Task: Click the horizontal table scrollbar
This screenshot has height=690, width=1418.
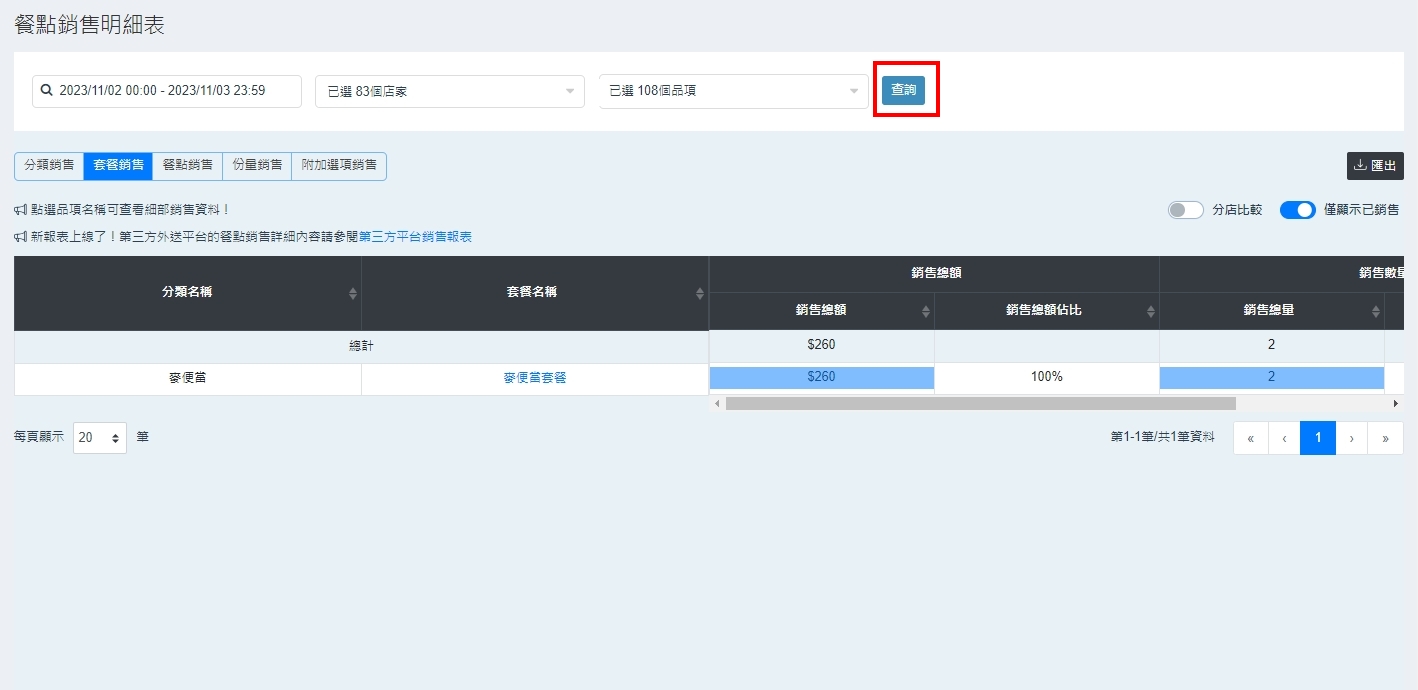Action: 980,404
